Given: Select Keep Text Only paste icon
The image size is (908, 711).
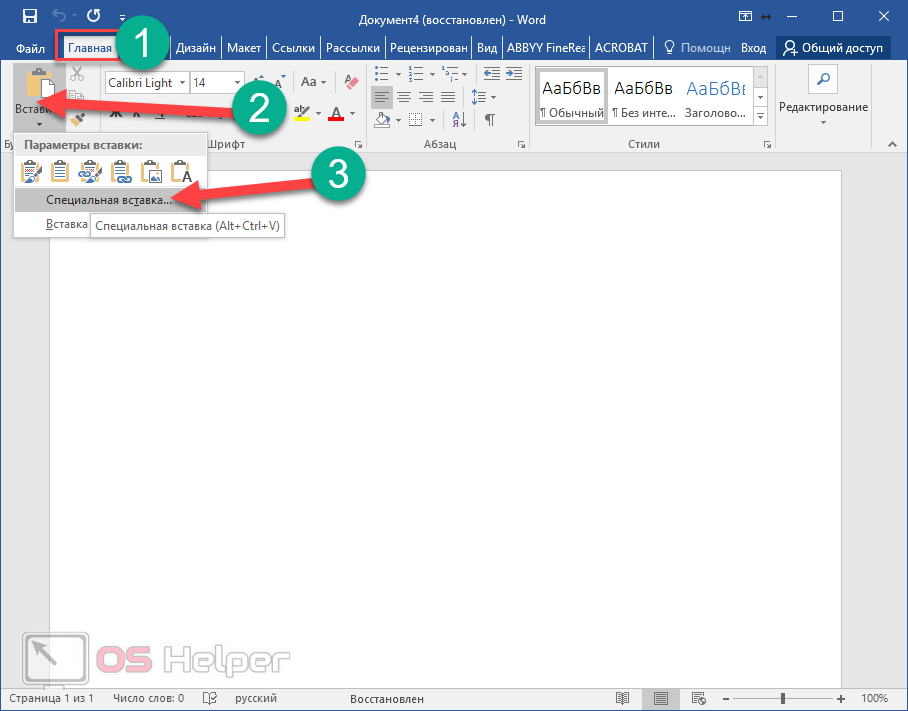Looking at the screenshot, I should pyautogui.click(x=181, y=173).
